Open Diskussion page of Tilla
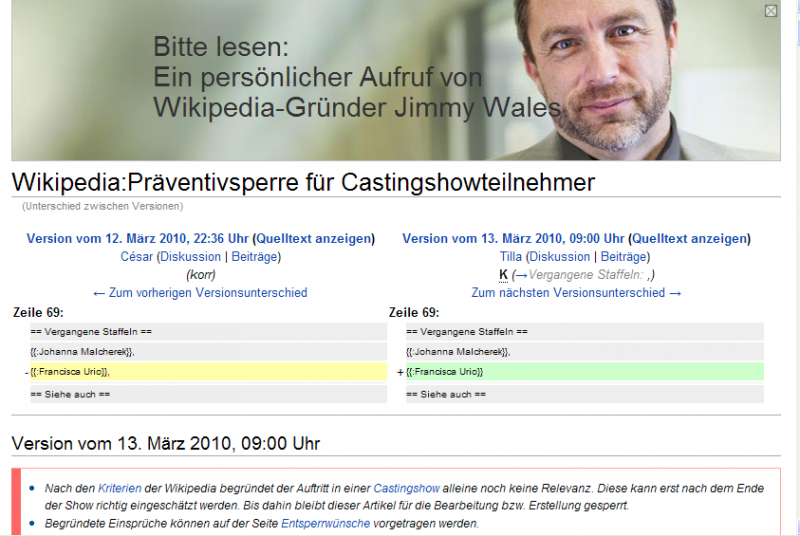The image size is (800, 536). pos(560,257)
